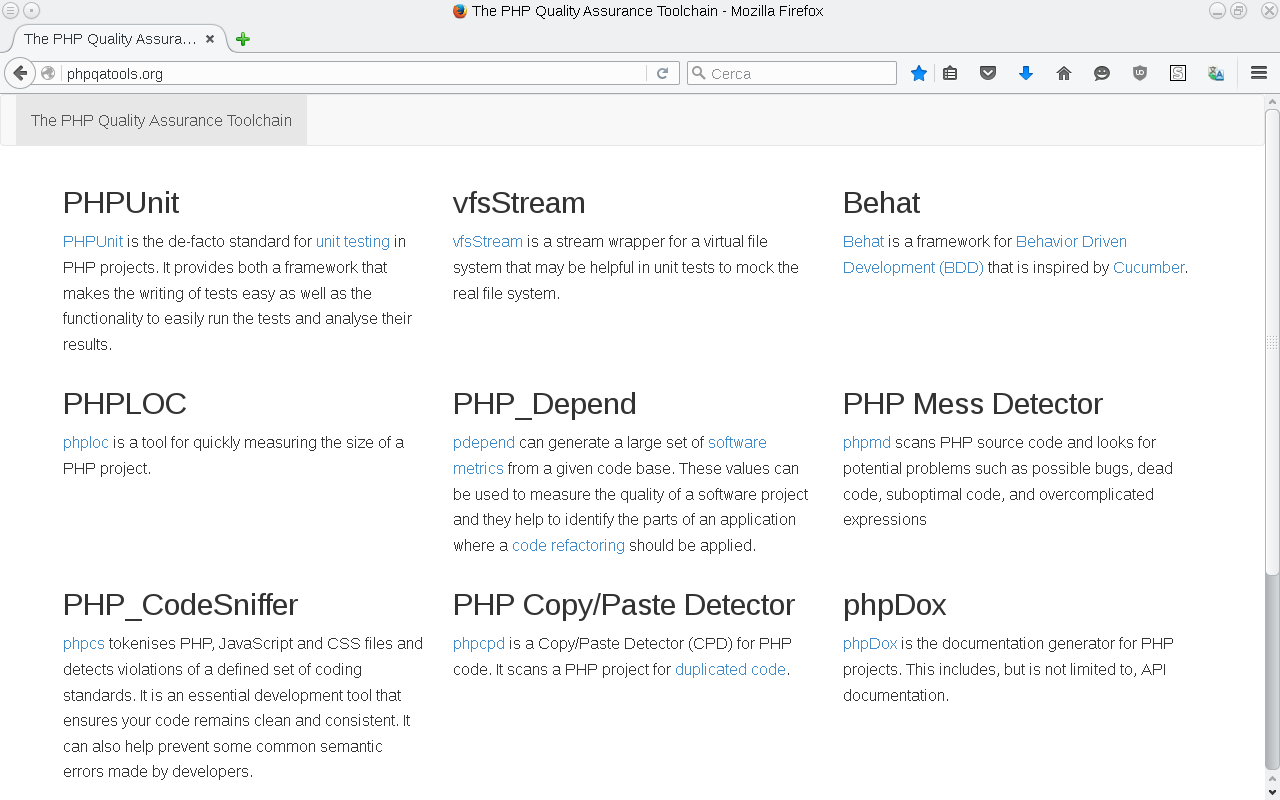This screenshot has width=1280, height=800.
Task: Follow the duplicated code link
Action: click(731, 669)
